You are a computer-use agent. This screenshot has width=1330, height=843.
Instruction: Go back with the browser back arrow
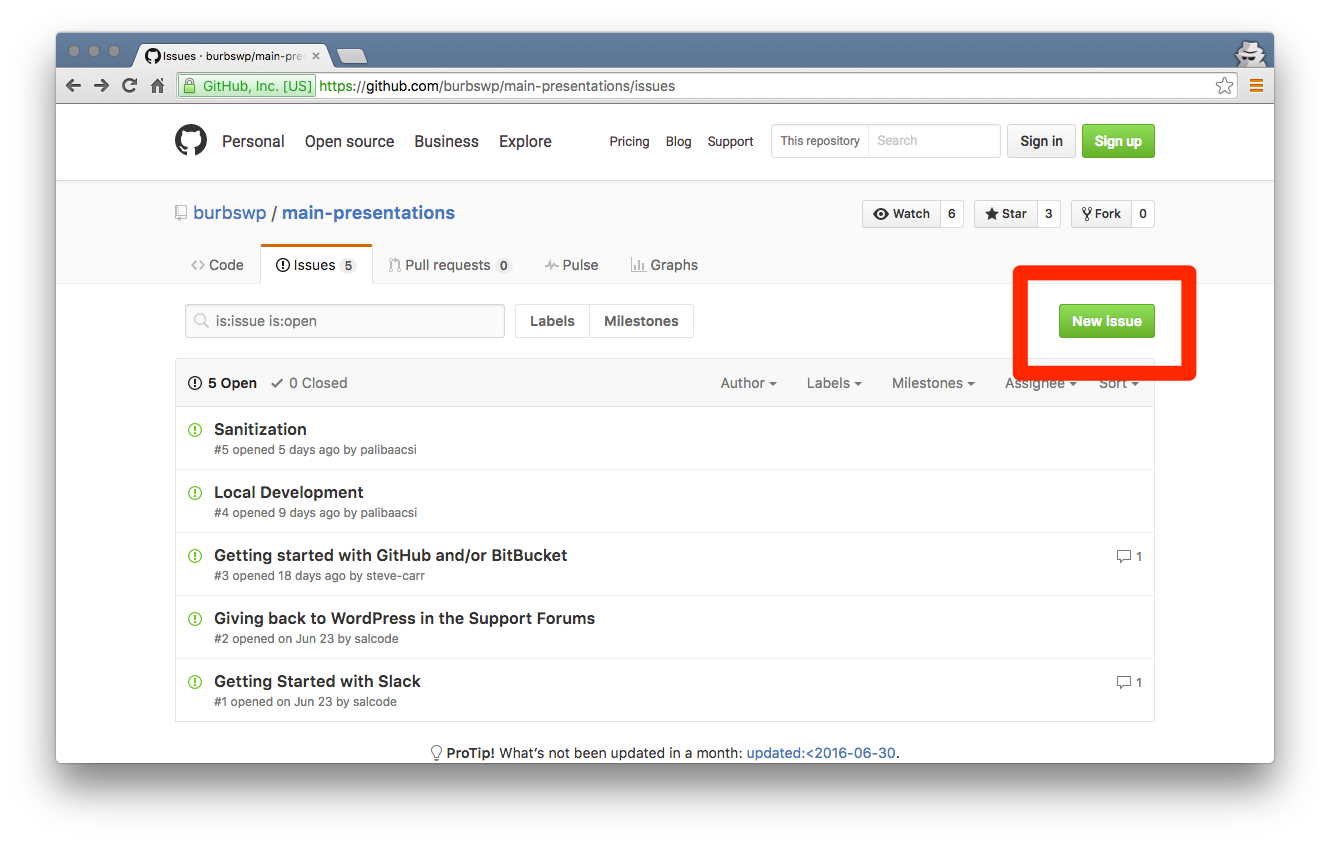click(73, 86)
